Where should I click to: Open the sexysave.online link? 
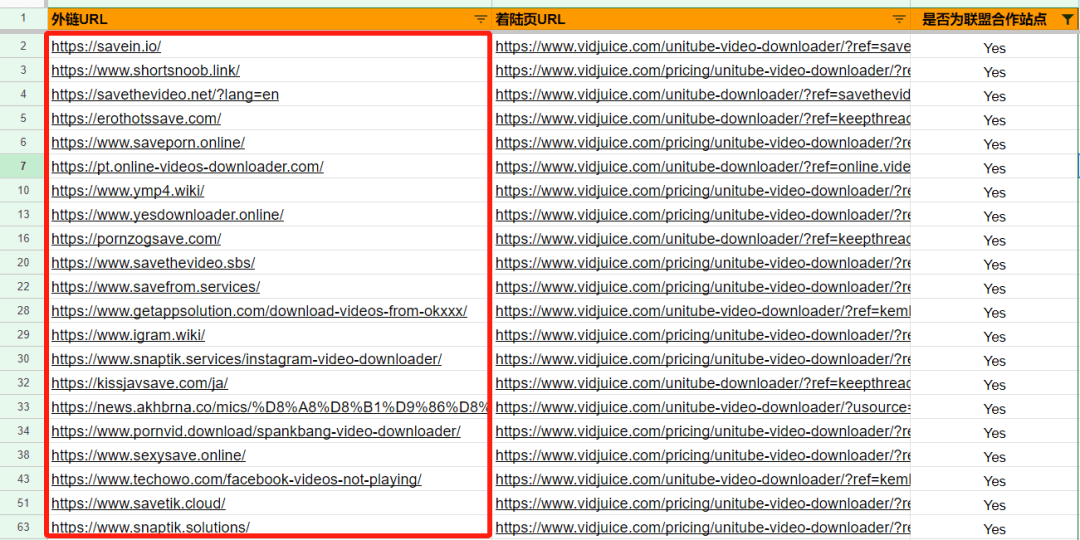coord(148,455)
